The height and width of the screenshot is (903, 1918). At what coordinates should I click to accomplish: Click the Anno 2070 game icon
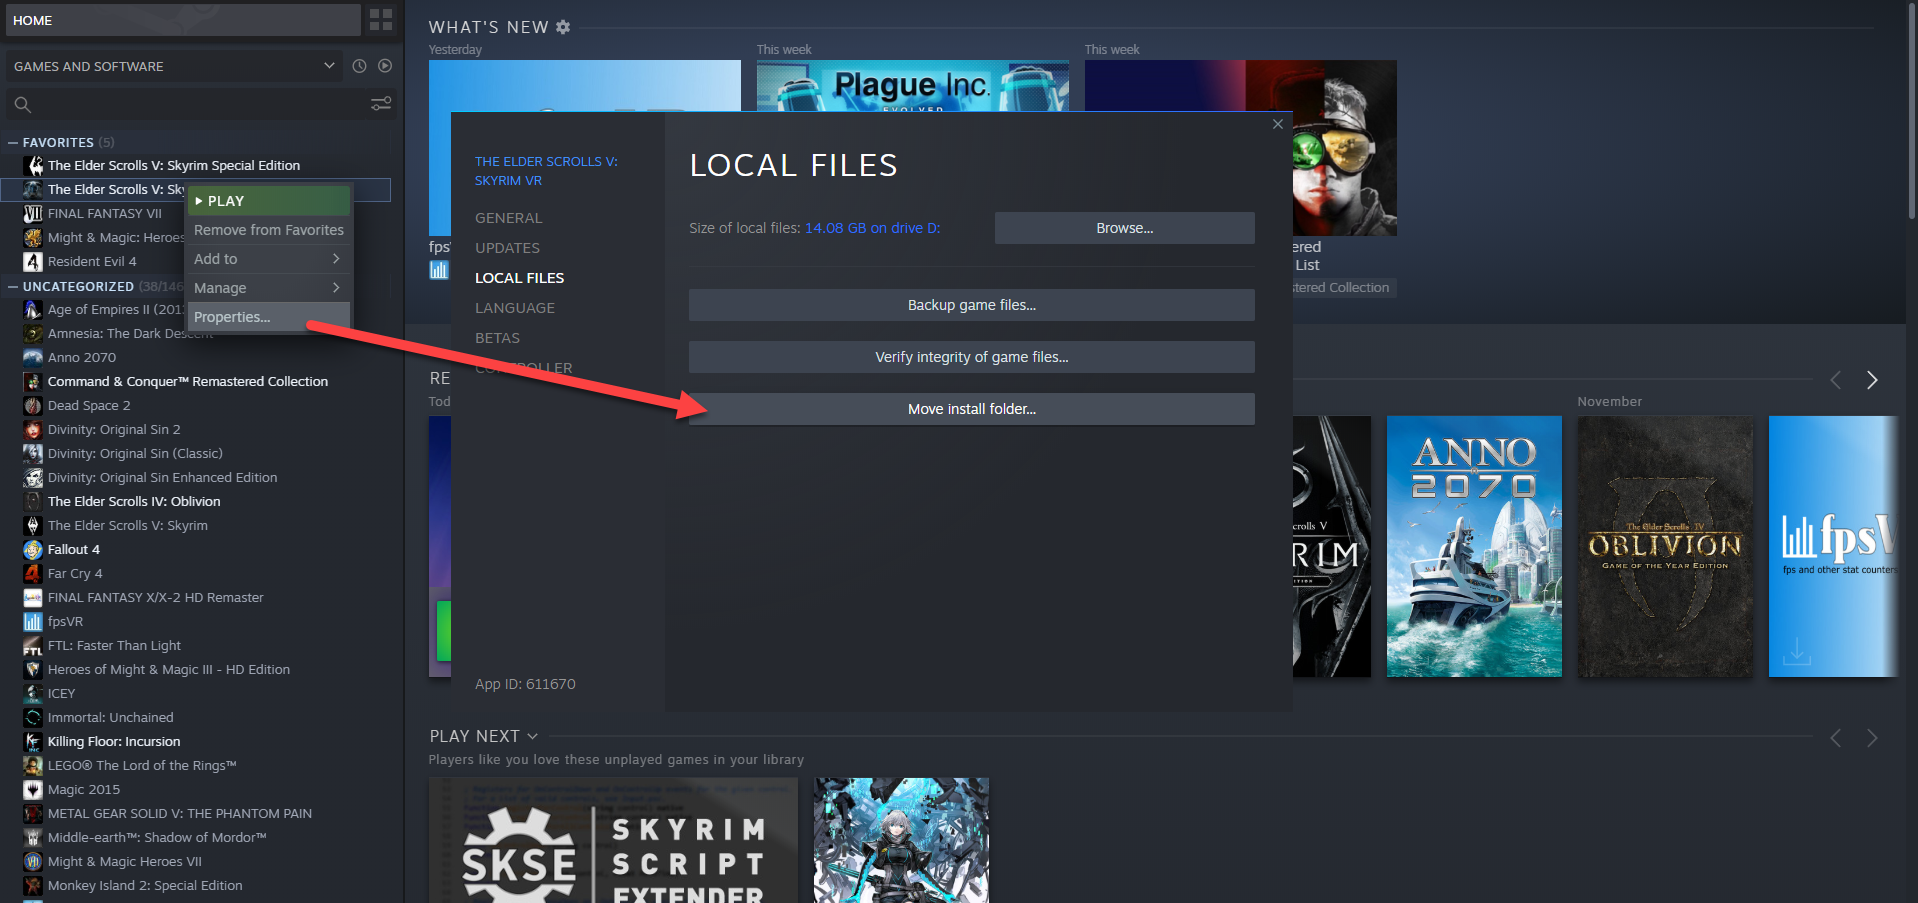[33, 357]
